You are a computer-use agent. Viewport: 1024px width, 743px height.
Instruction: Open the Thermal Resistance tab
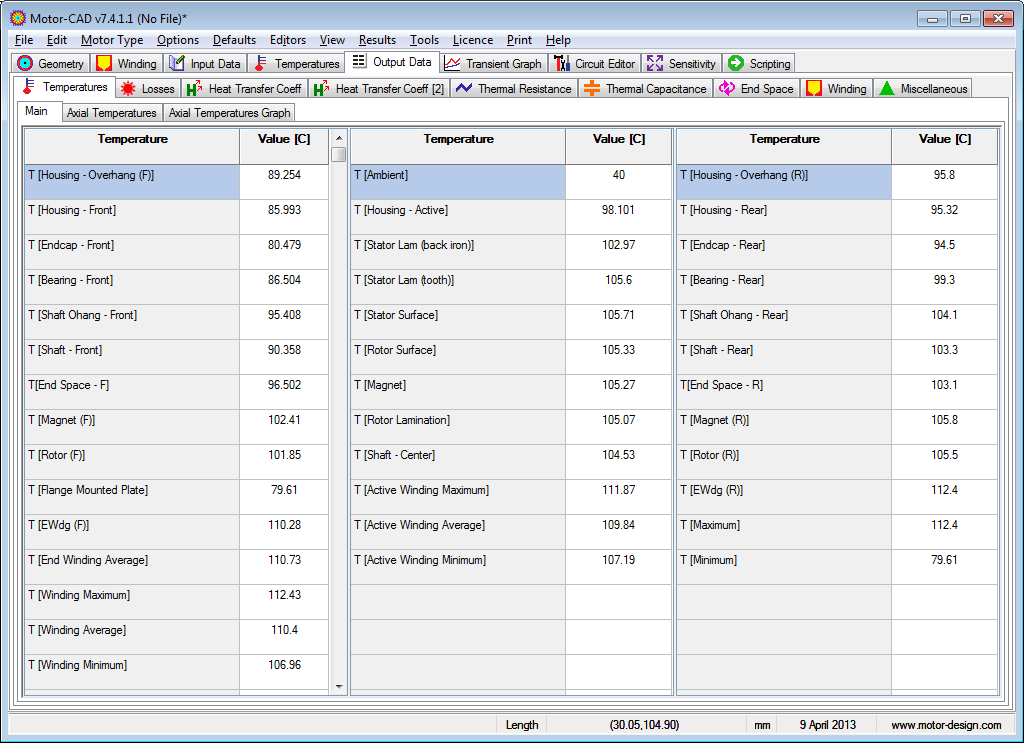tap(513, 89)
